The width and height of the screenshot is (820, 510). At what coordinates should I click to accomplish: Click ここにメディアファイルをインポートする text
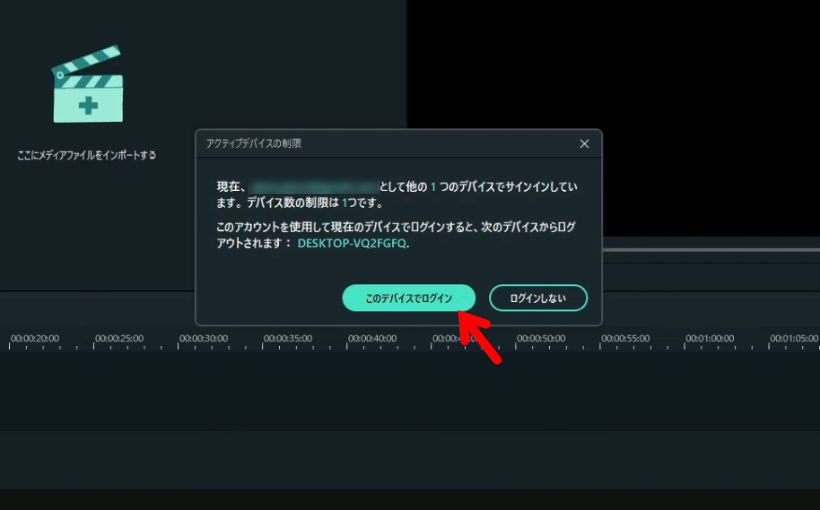click(x=86, y=155)
